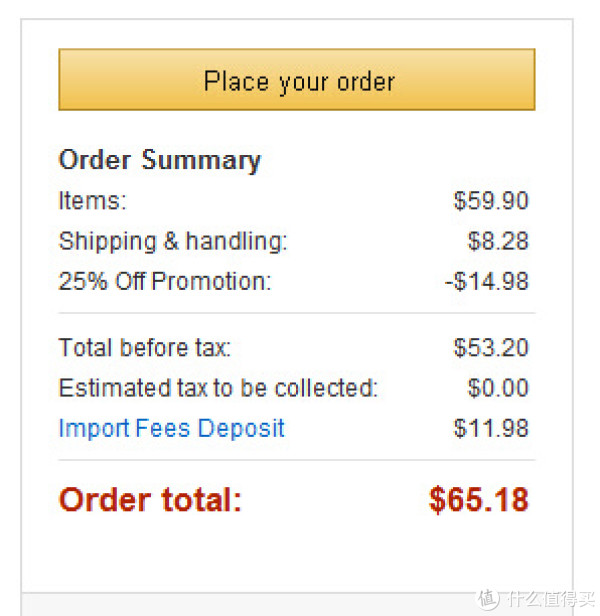The image size is (600, 616).
Task: Click the $53.20 pre-tax total
Action: point(491,348)
